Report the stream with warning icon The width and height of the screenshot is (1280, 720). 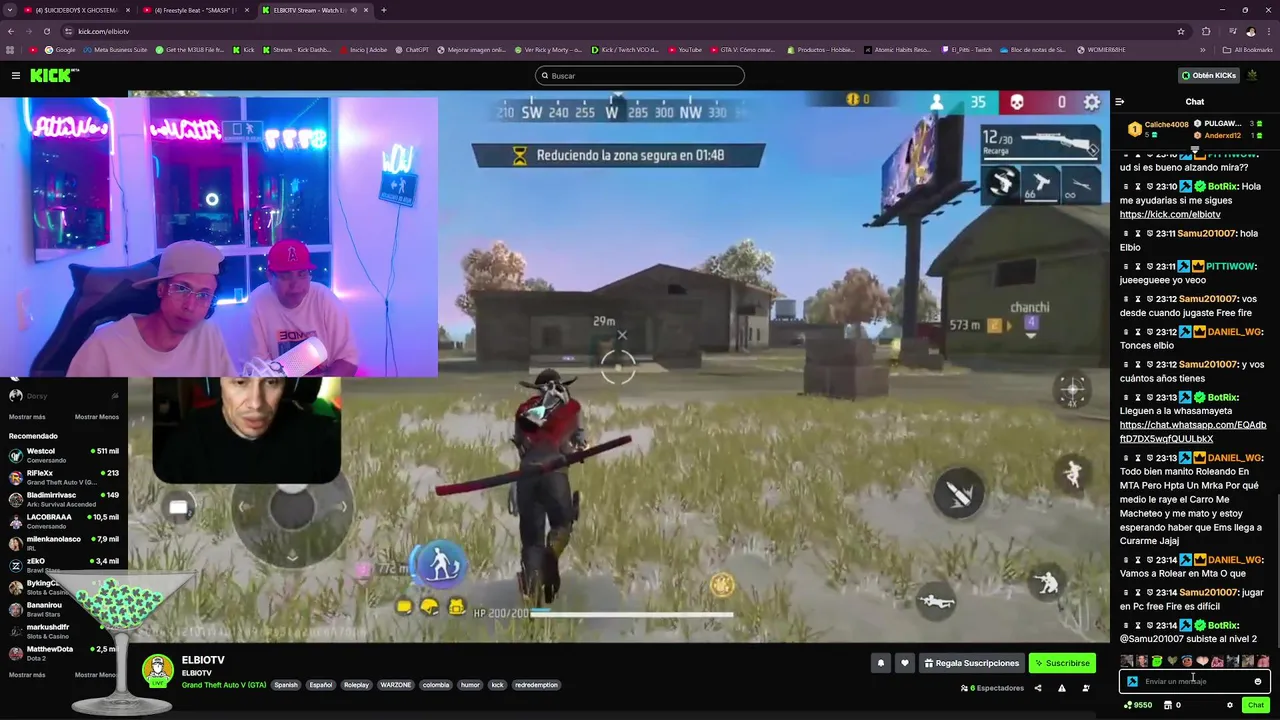click(x=1062, y=688)
